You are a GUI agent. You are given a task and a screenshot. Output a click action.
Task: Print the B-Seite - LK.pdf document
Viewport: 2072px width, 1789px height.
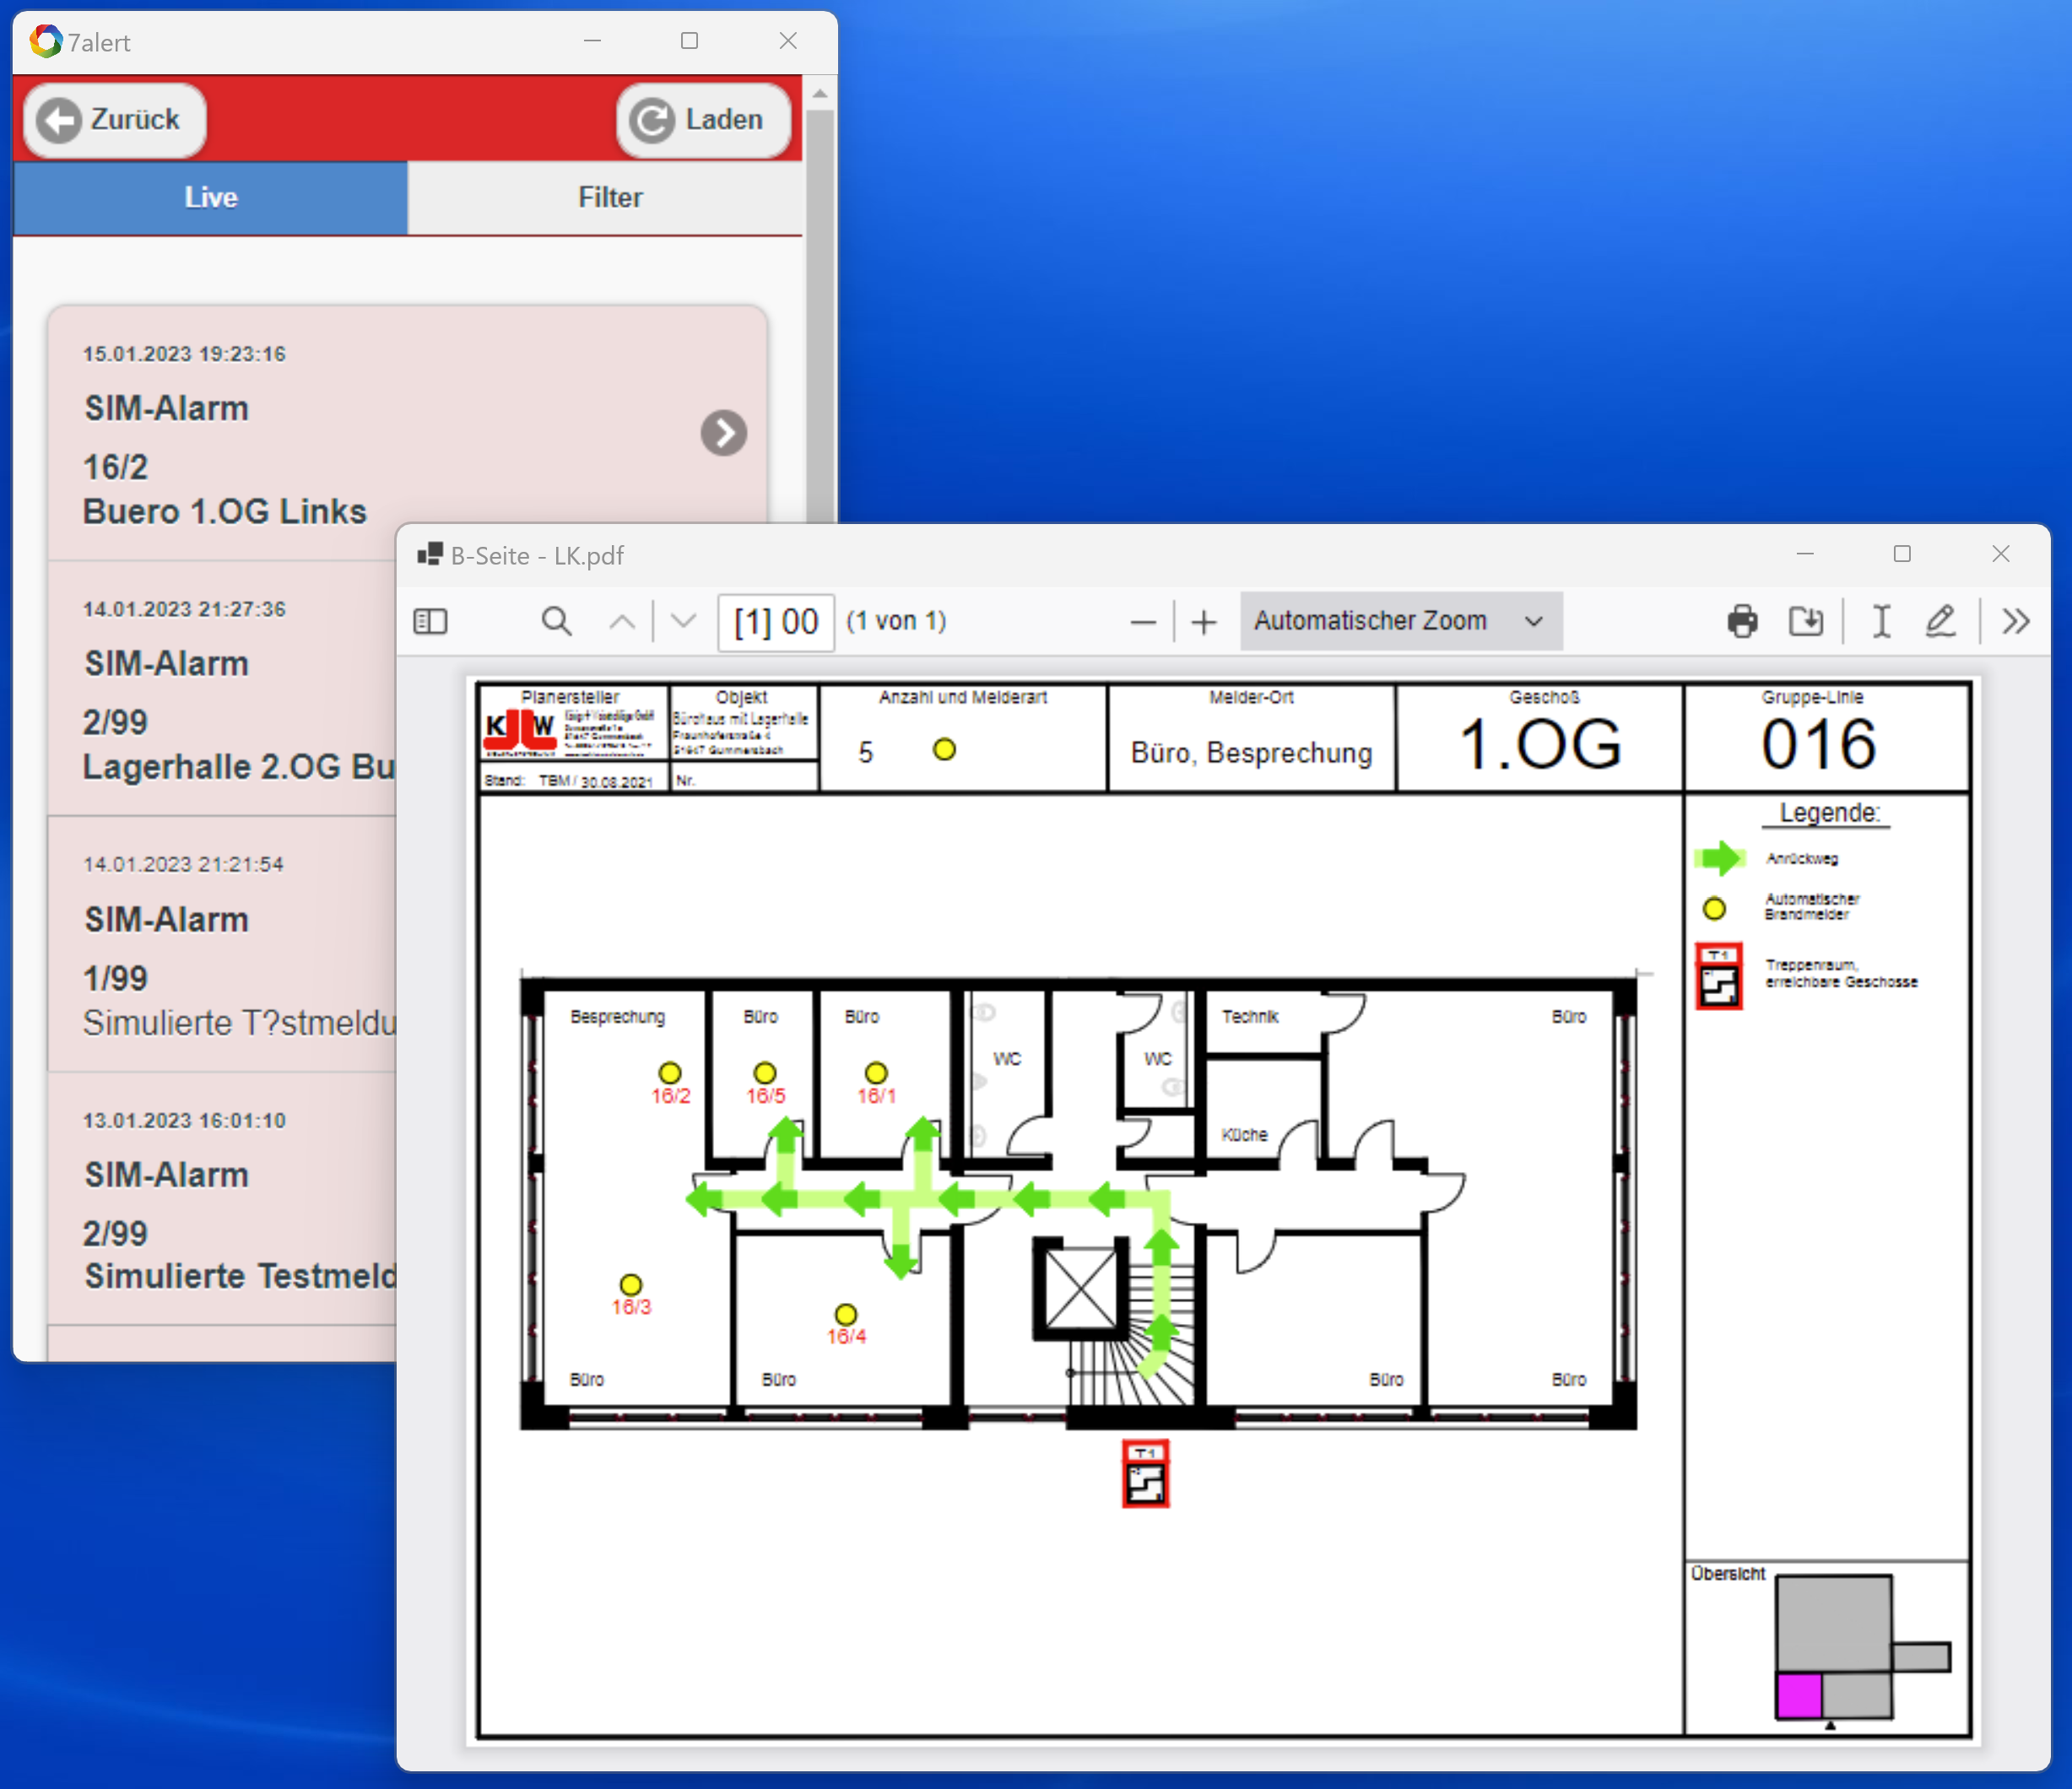[x=1743, y=622]
